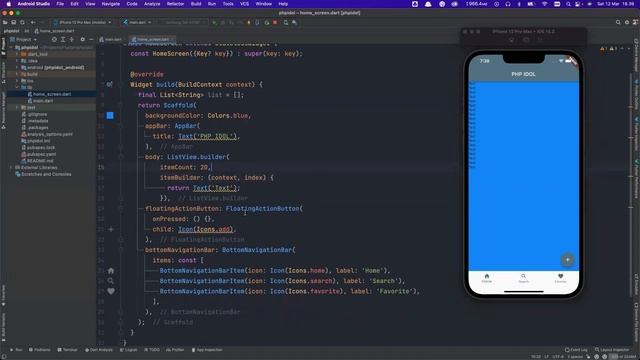Open the Event Log panel
This screenshot has width=640, height=360.
point(576,350)
